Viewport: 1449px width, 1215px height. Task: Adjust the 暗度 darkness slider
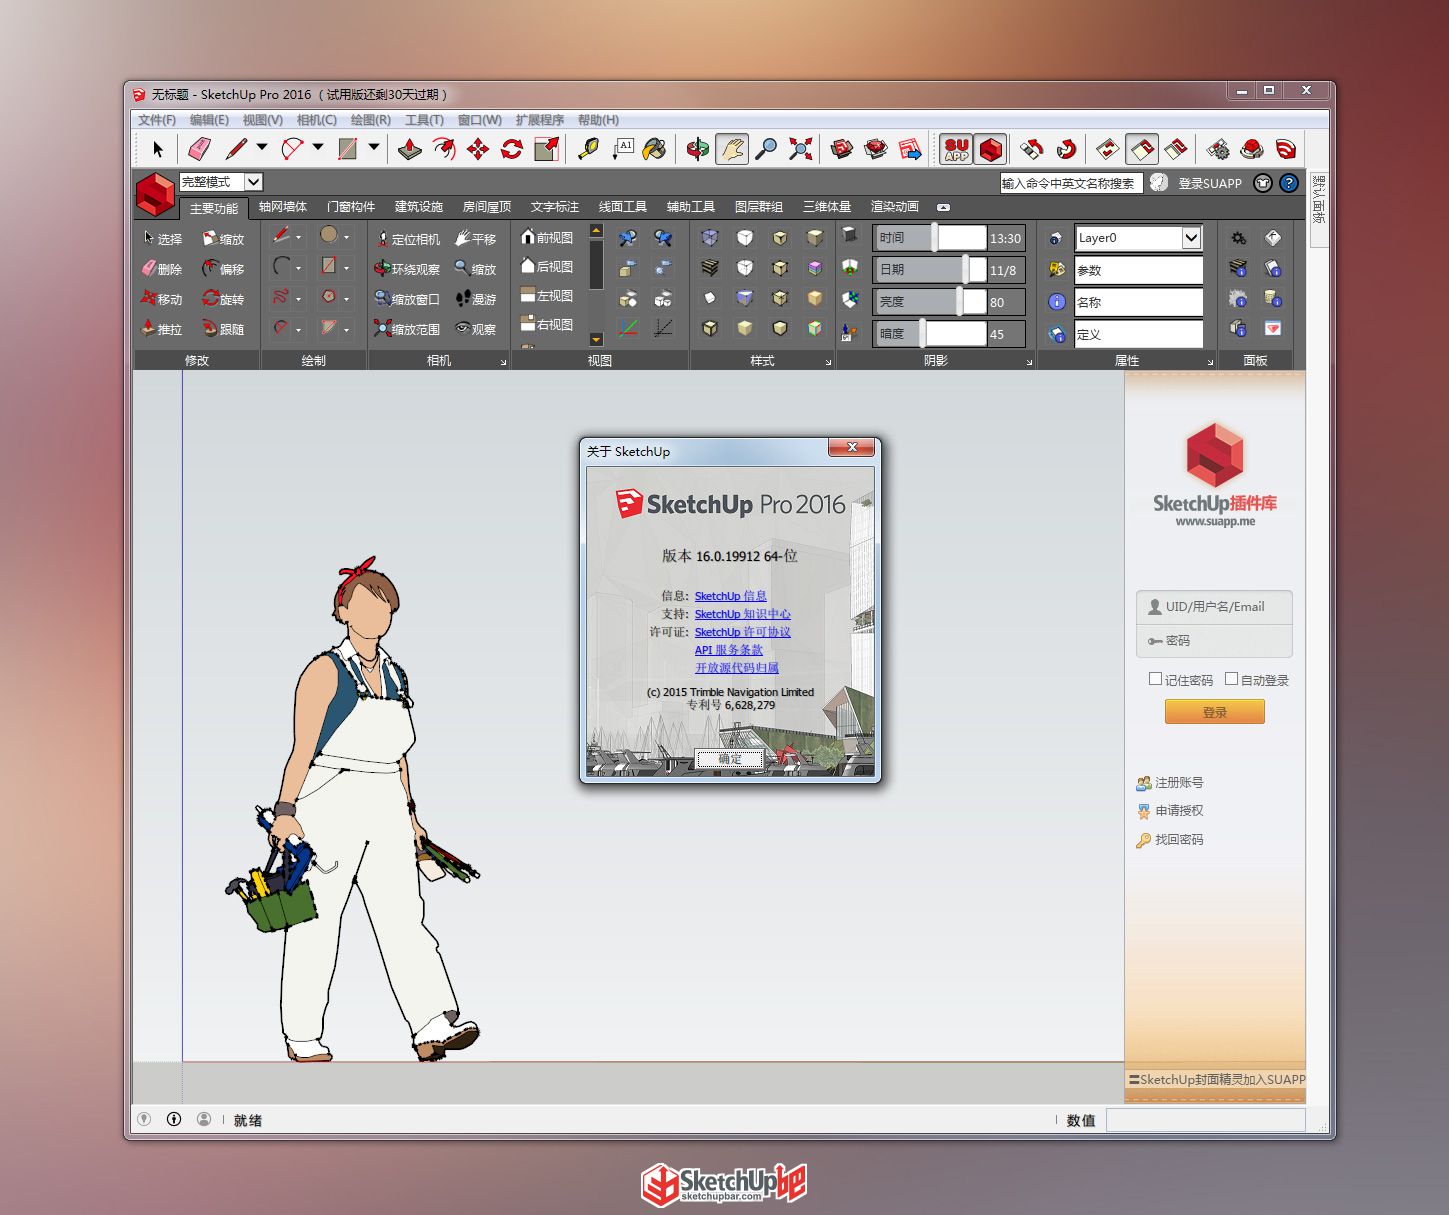[922, 334]
